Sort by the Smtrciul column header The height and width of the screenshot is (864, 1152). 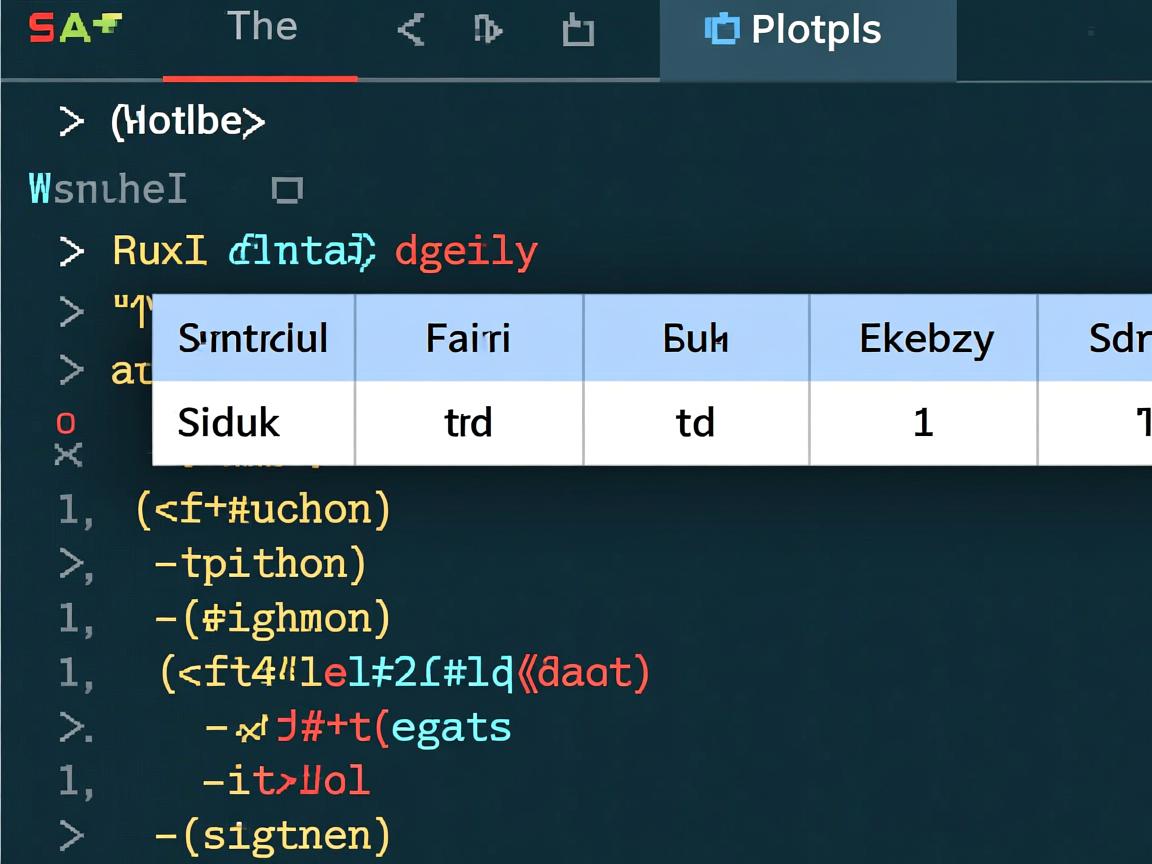(x=253, y=338)
